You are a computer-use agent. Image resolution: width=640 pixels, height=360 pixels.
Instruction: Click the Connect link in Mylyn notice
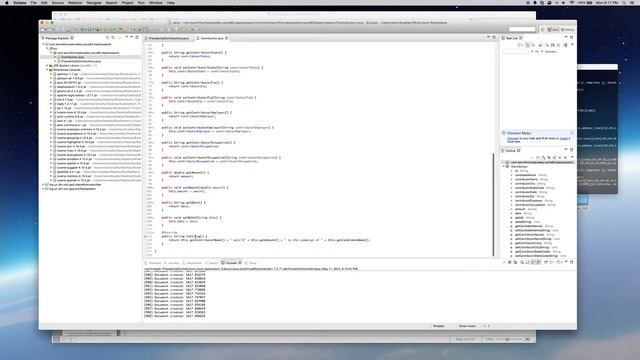(x=513, y=138)
